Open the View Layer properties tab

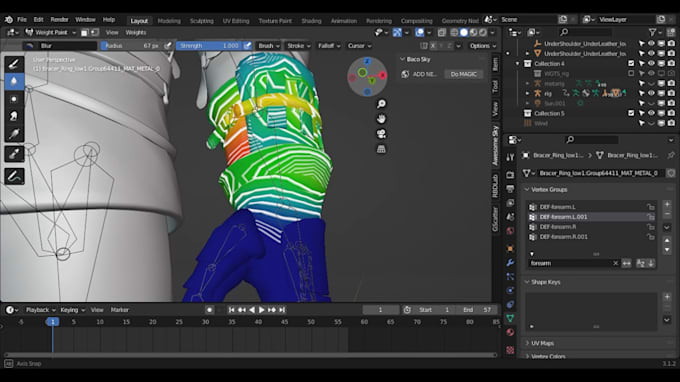pos(510,203)
